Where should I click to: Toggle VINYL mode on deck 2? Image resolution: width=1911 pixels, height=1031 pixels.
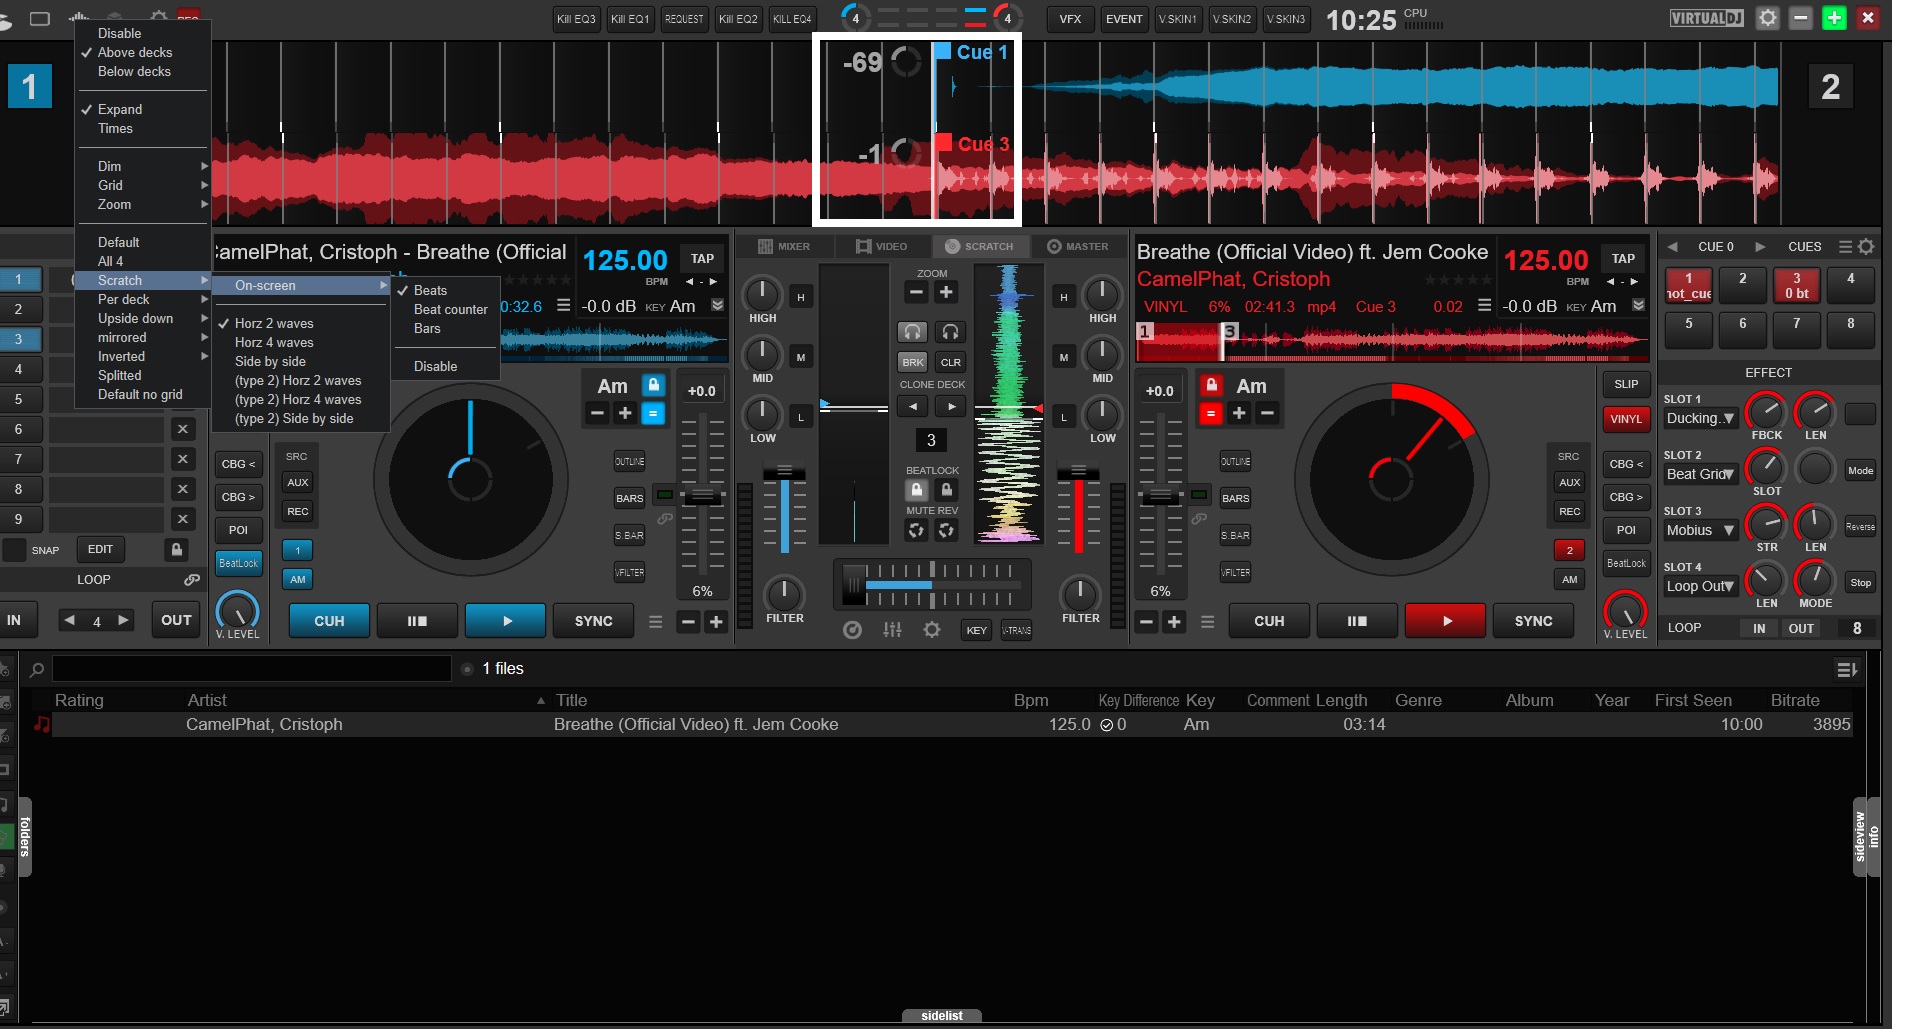tap(1626, 419)
